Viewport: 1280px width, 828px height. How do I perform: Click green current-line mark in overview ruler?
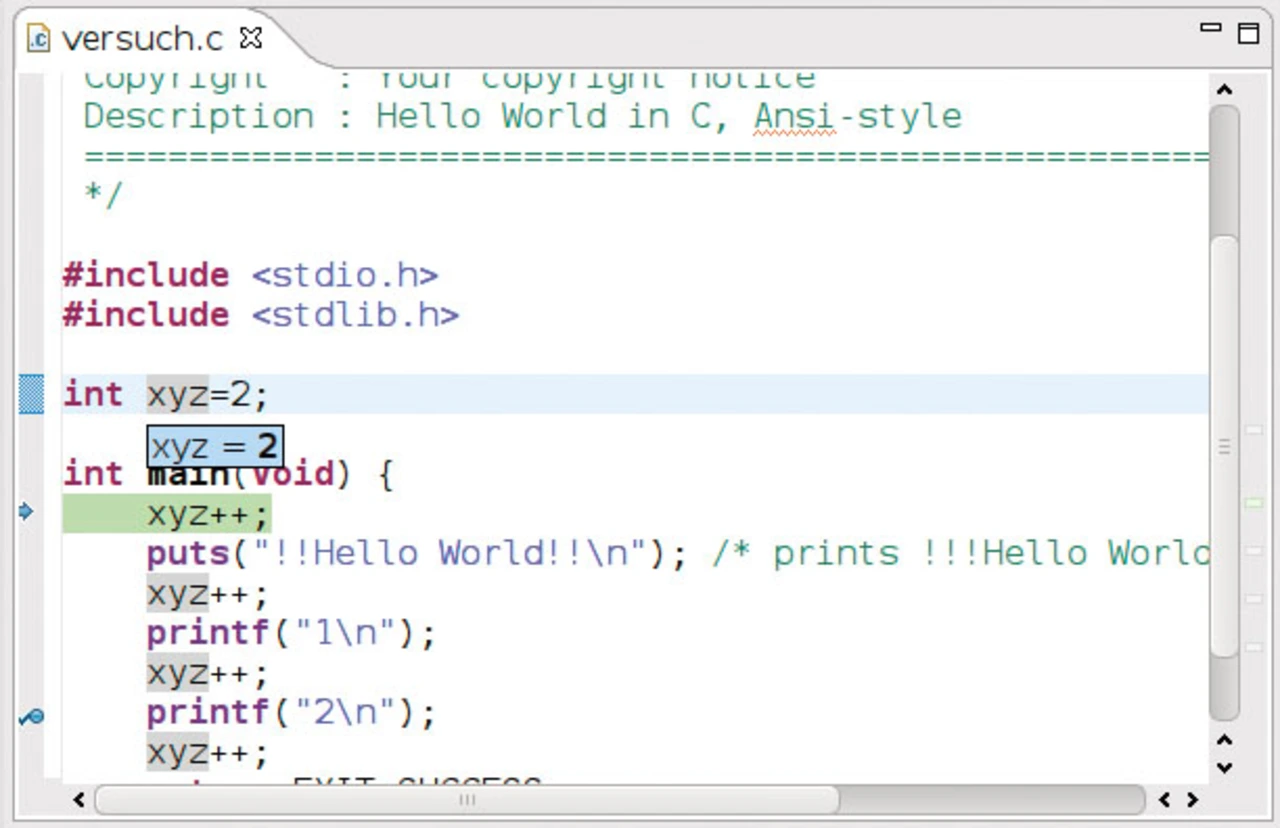point(1253,503)
